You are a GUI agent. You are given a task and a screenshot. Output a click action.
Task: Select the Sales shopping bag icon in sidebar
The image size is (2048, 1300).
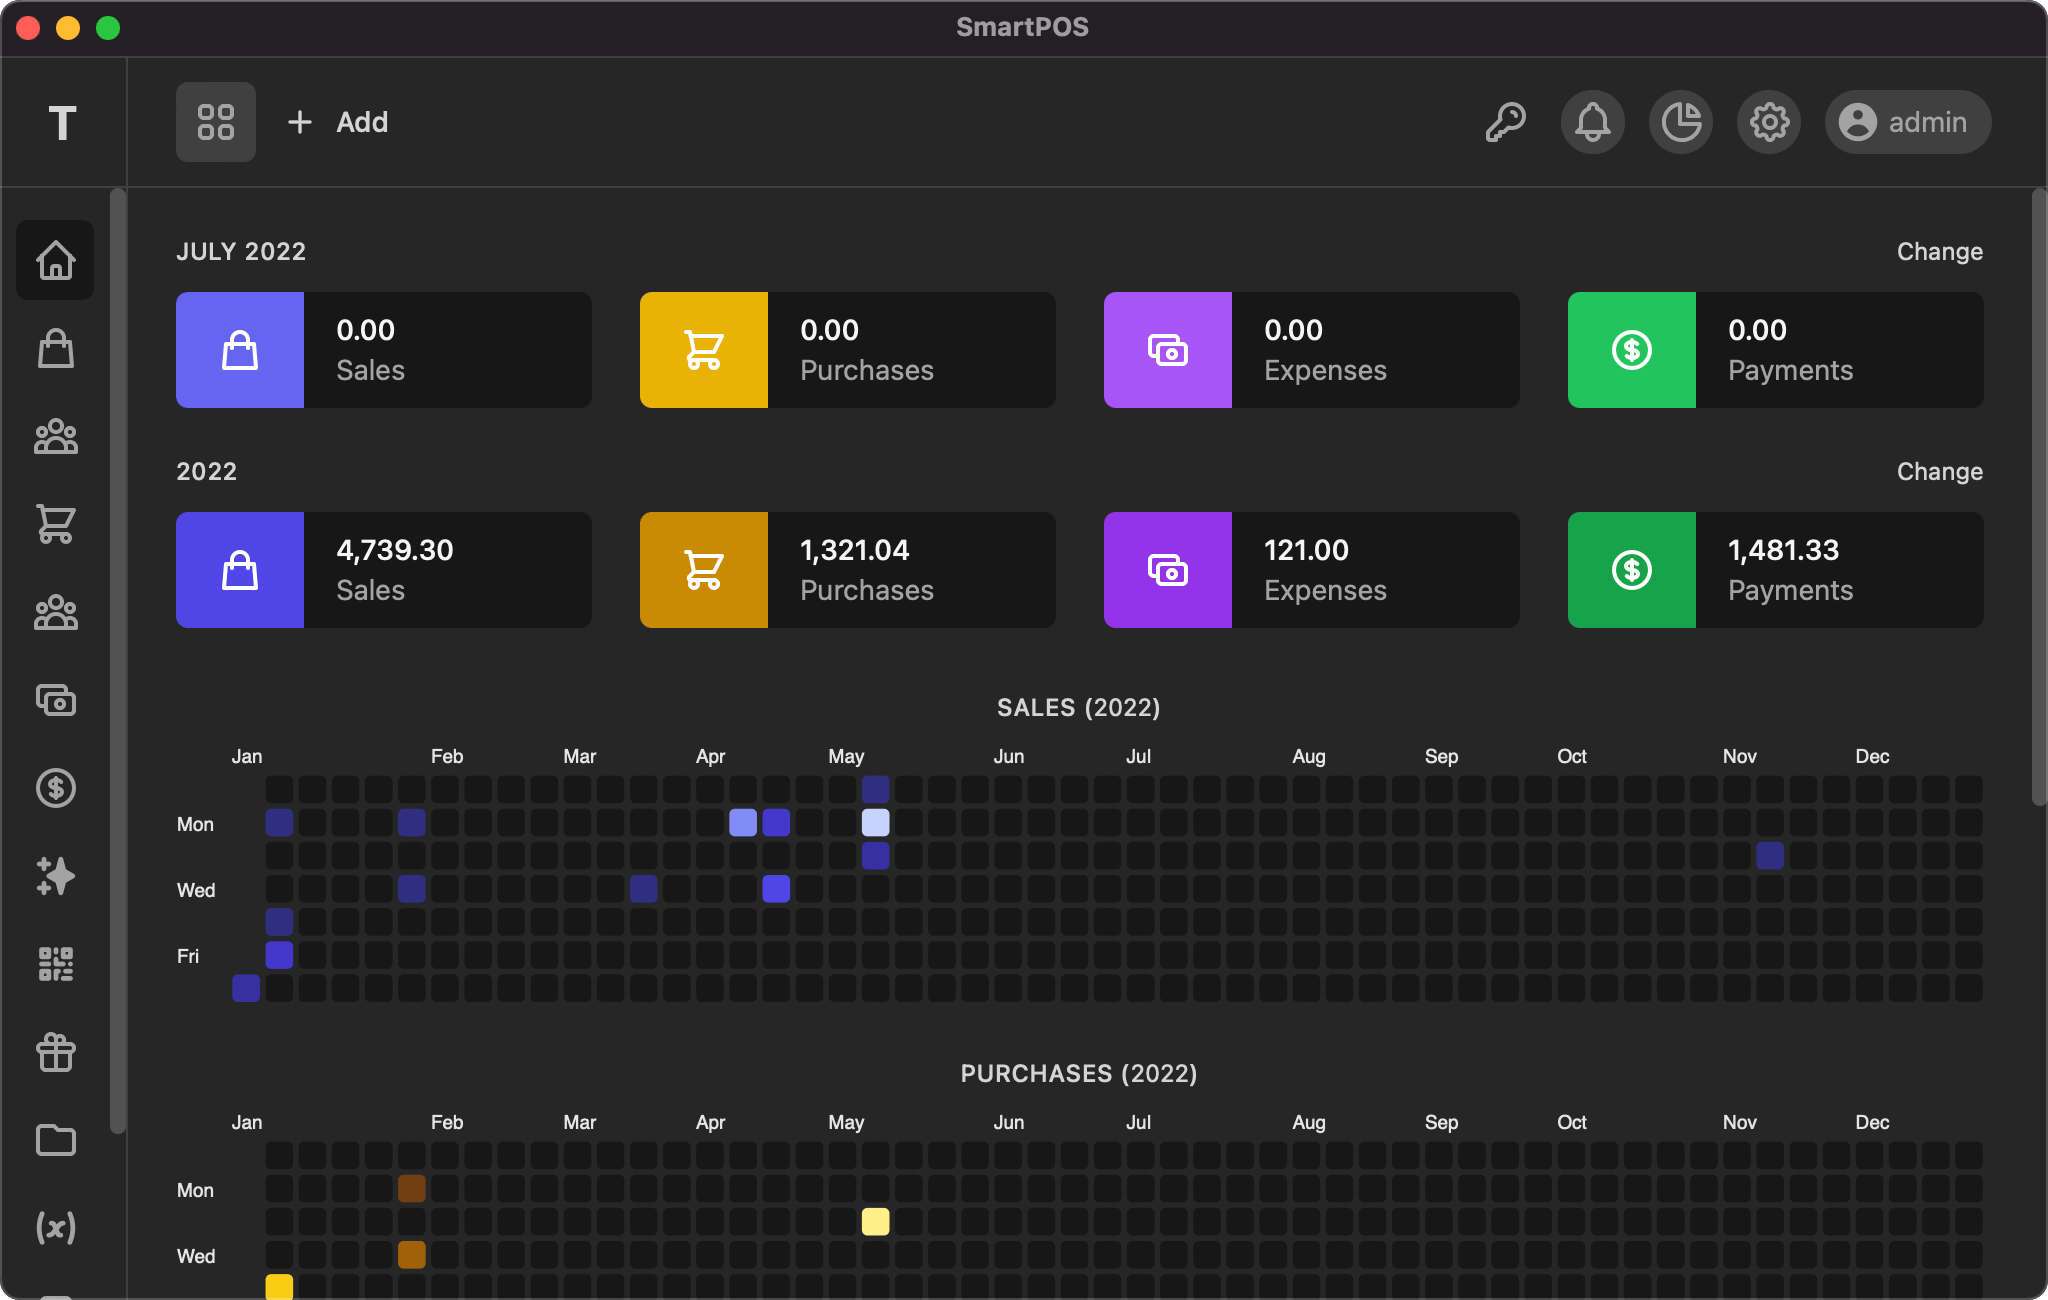pyautogui.click(x=55, y=349)
